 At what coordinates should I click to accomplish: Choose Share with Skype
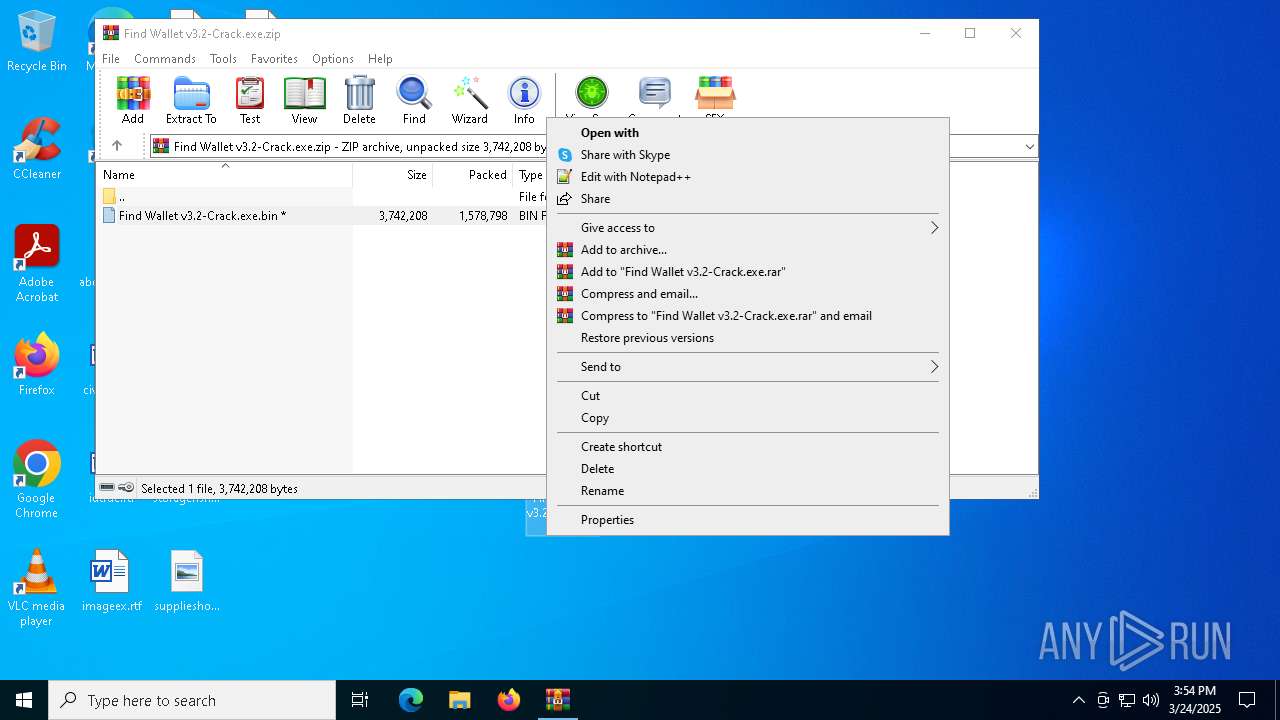[x=748, y=155]
